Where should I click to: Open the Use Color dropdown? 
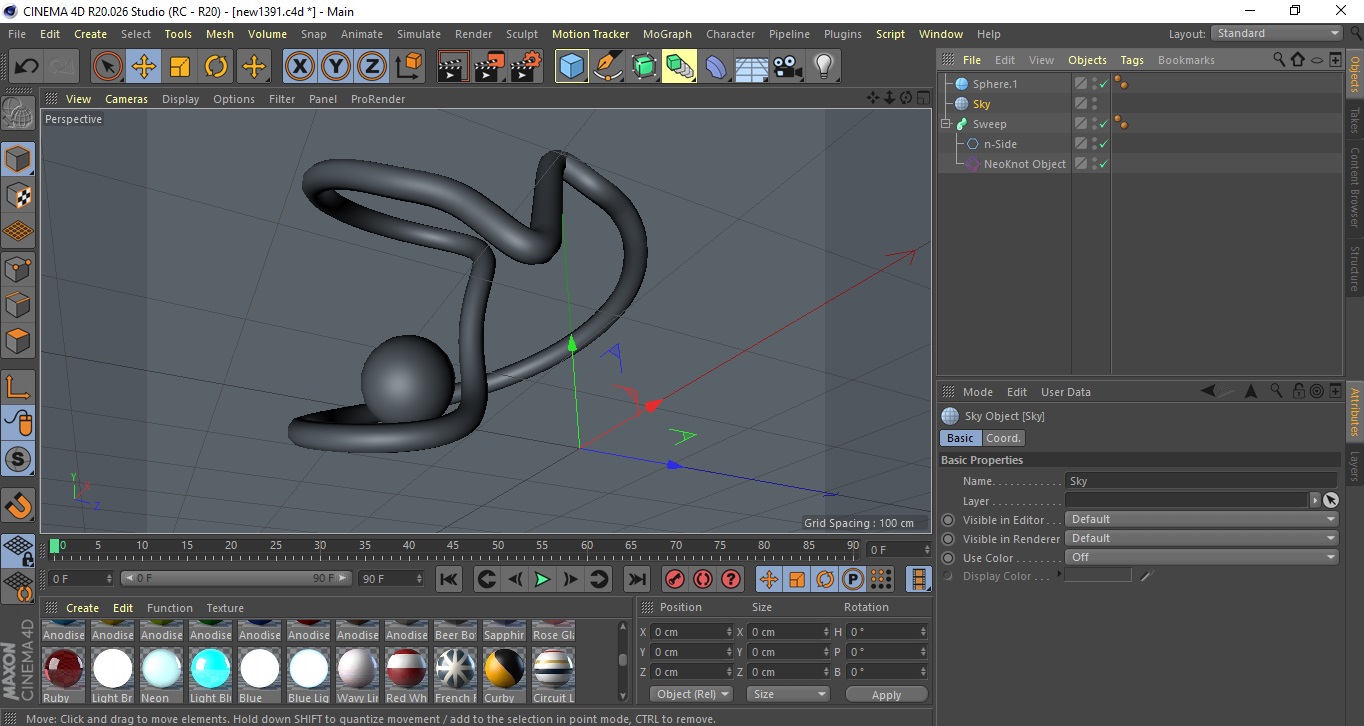point(1201,557)
